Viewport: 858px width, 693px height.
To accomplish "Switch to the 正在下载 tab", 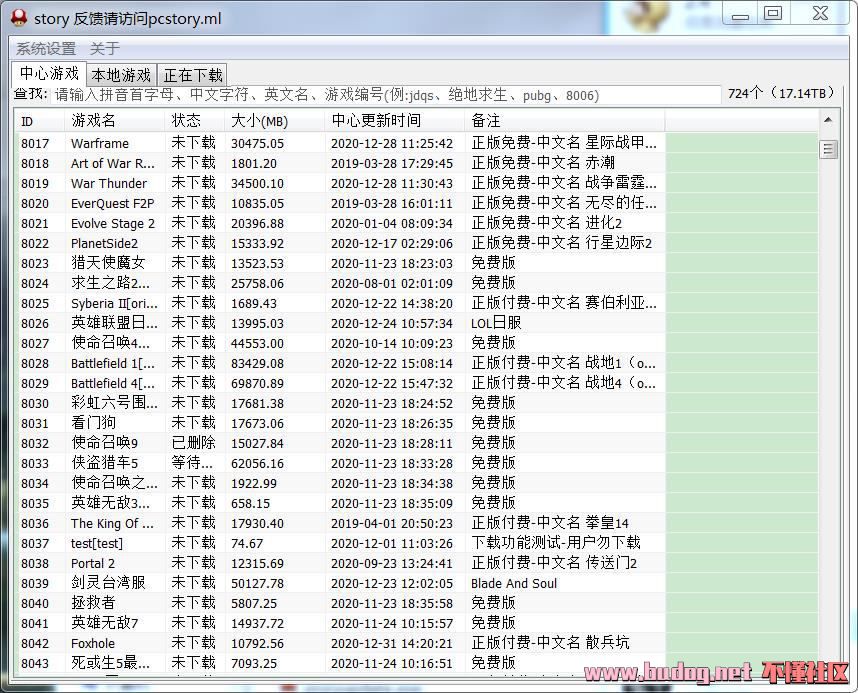I will pyautogui.click(x=193, y=74).
